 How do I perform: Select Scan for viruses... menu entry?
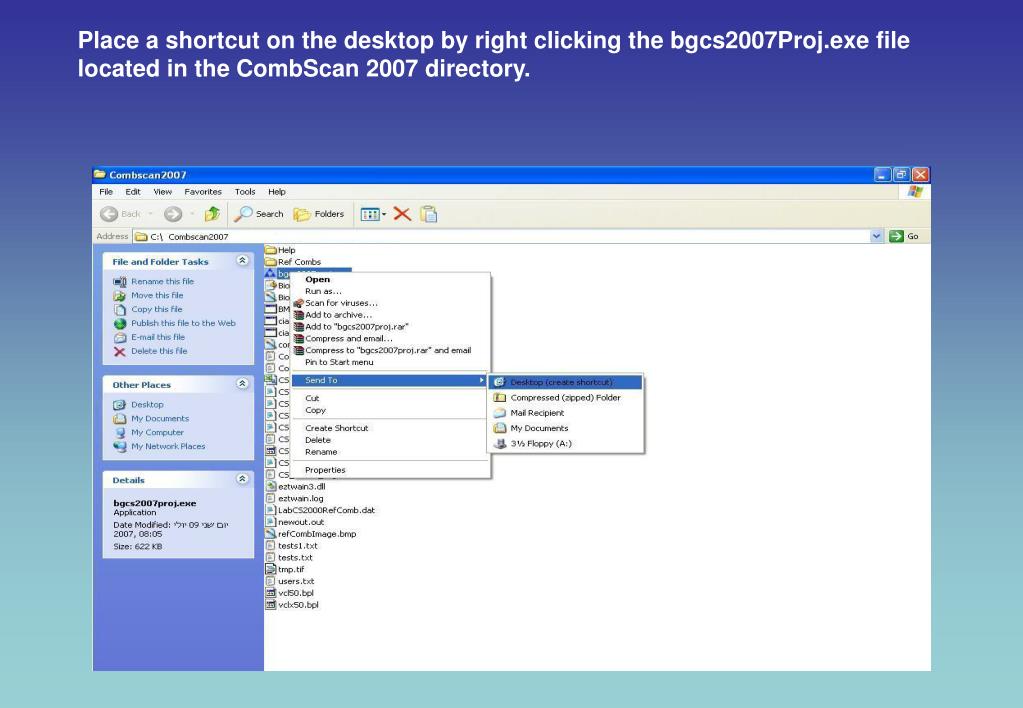coord(390,303)
